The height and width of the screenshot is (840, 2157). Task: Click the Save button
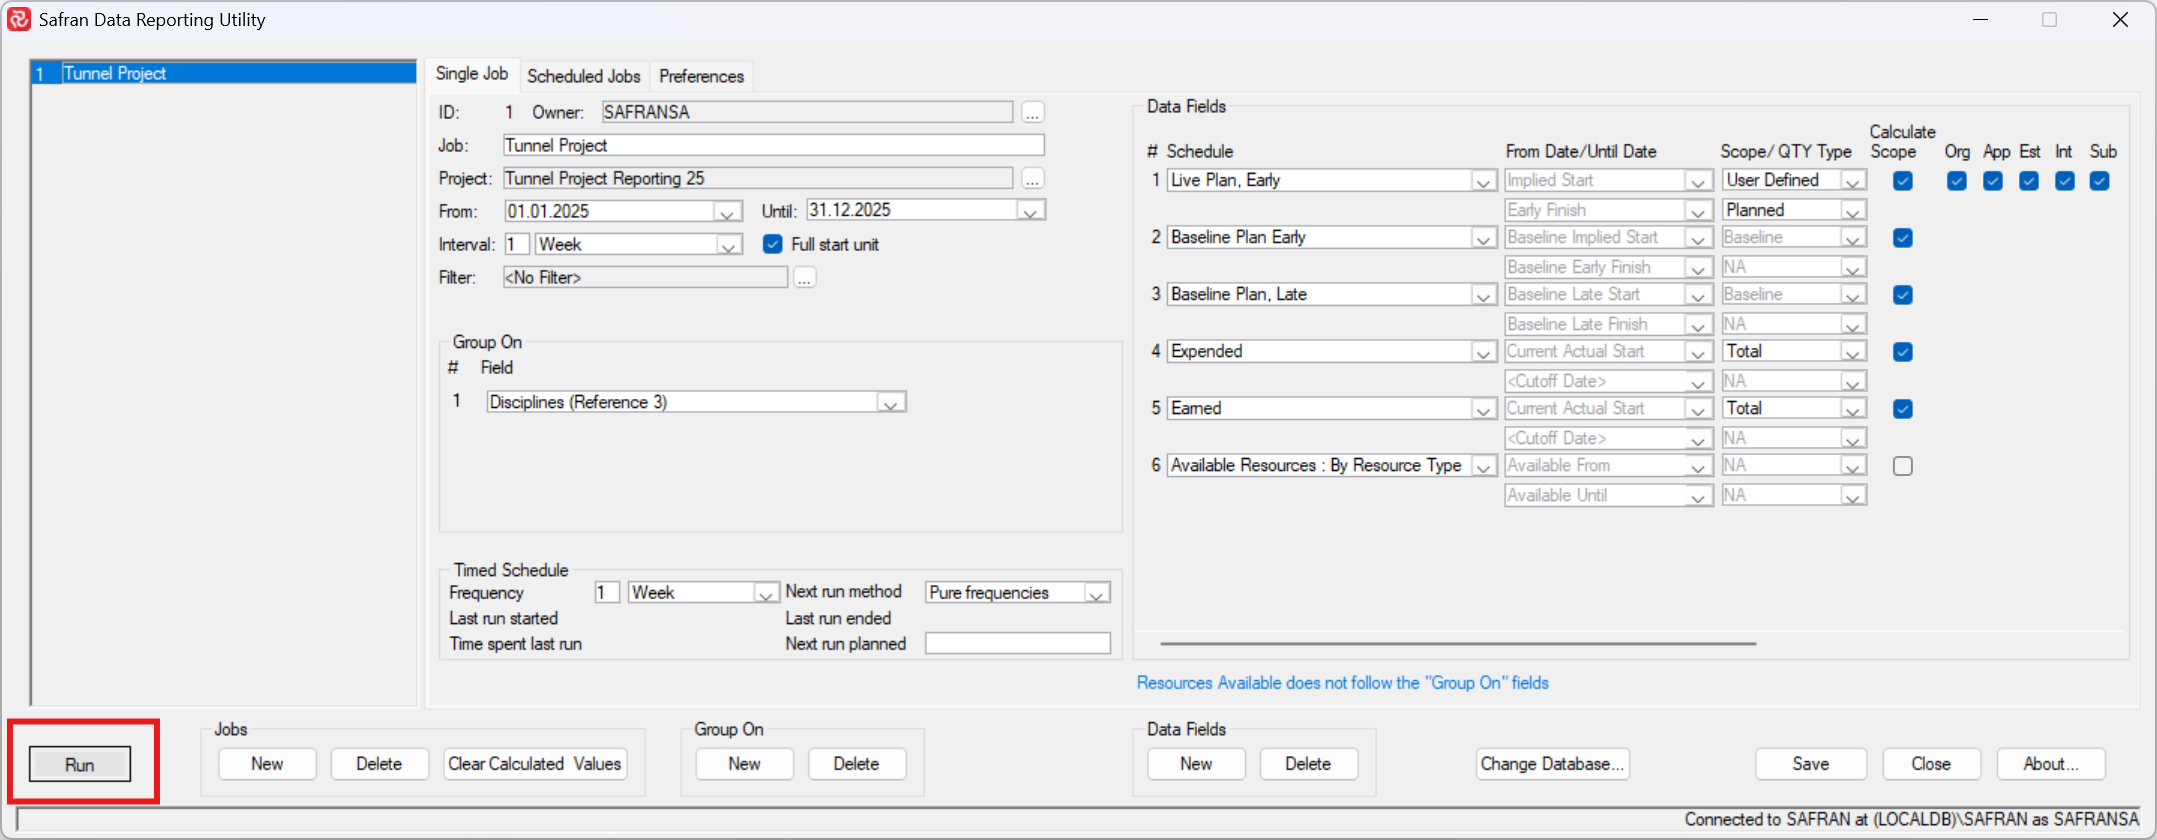1811,763
